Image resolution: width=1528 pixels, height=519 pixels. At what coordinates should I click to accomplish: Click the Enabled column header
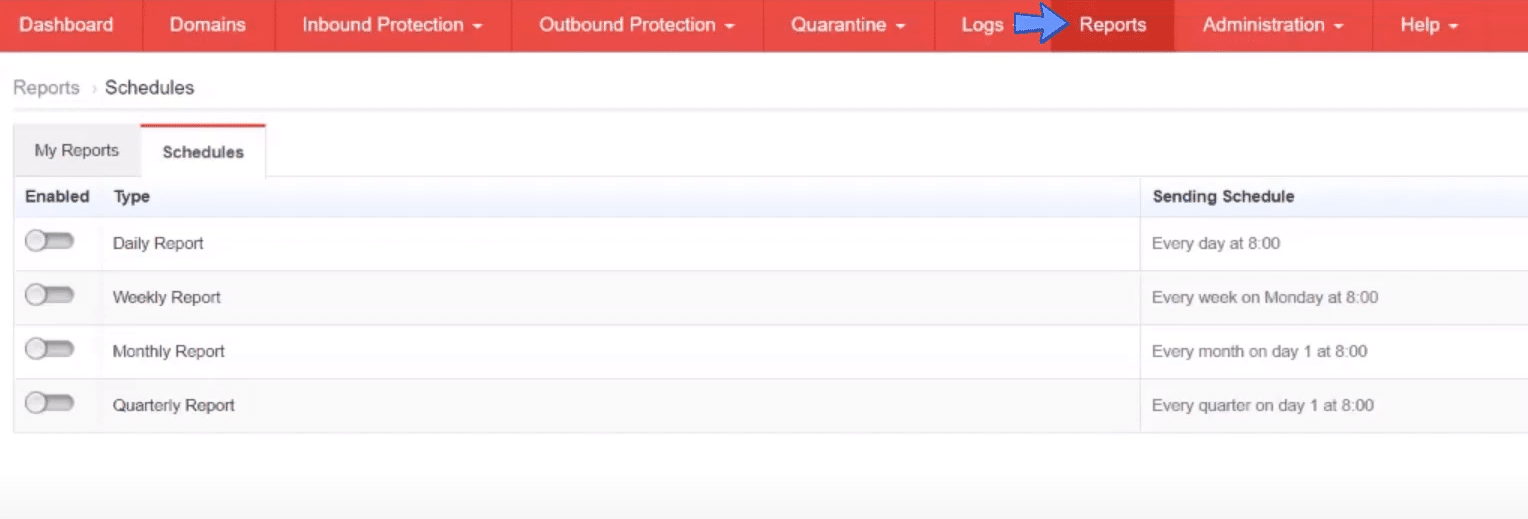pos(57,197)
